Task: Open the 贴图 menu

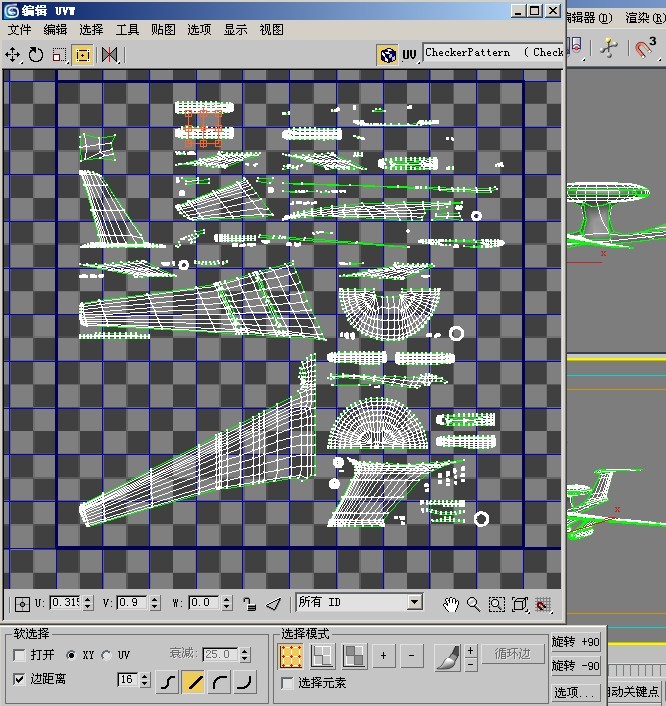Action: [x=163, y=30]
